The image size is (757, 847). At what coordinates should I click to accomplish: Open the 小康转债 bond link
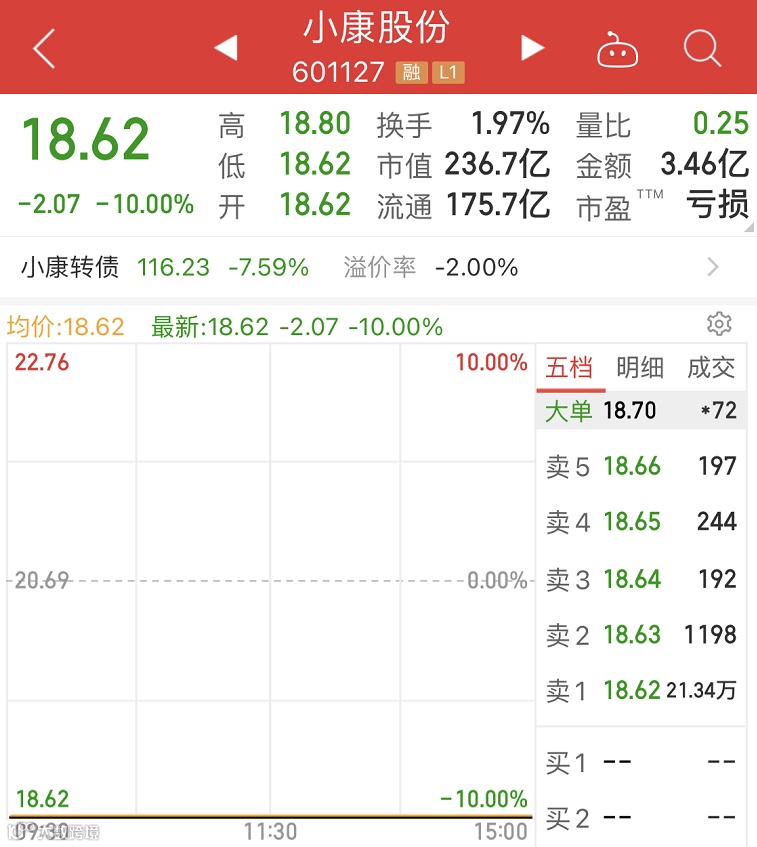point(70,267)
